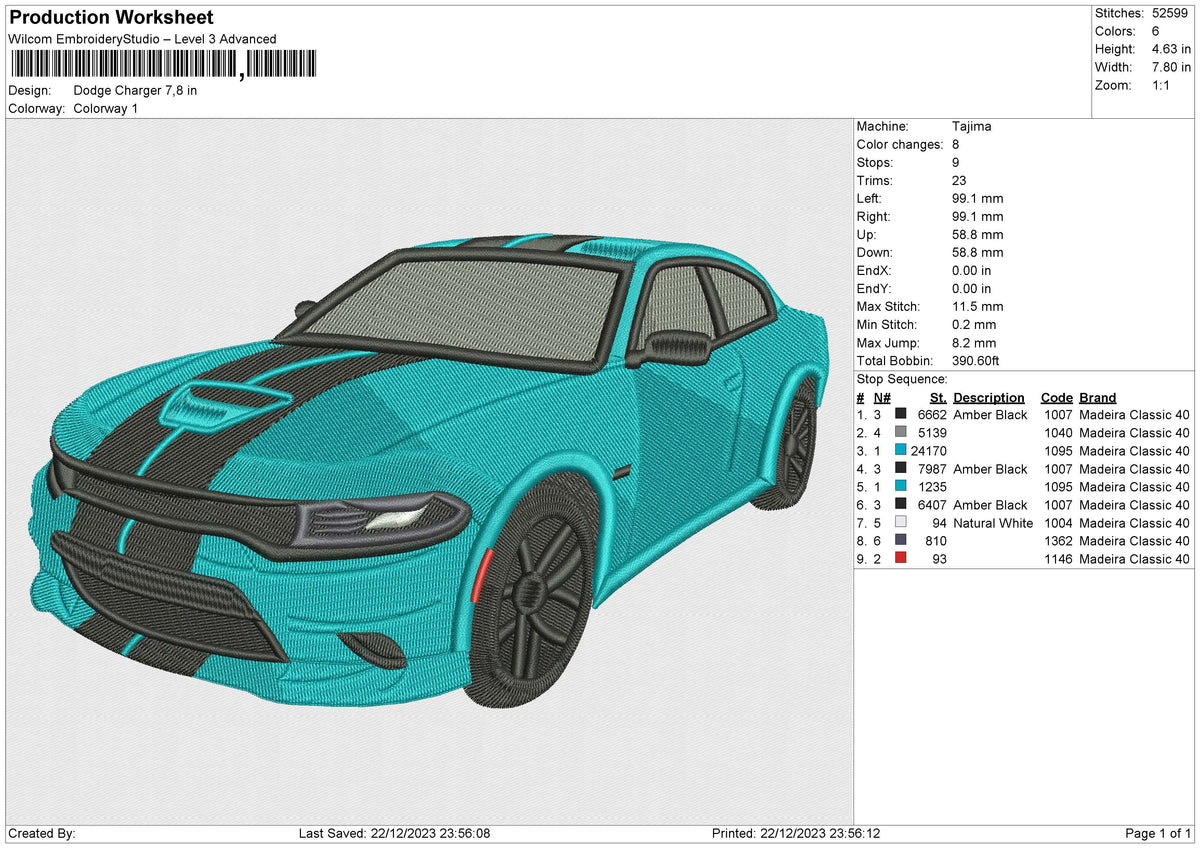Click the design name "Dodge Charger 7,8 in"
The height and width of the screenshot is (848, 1200).
135,90
